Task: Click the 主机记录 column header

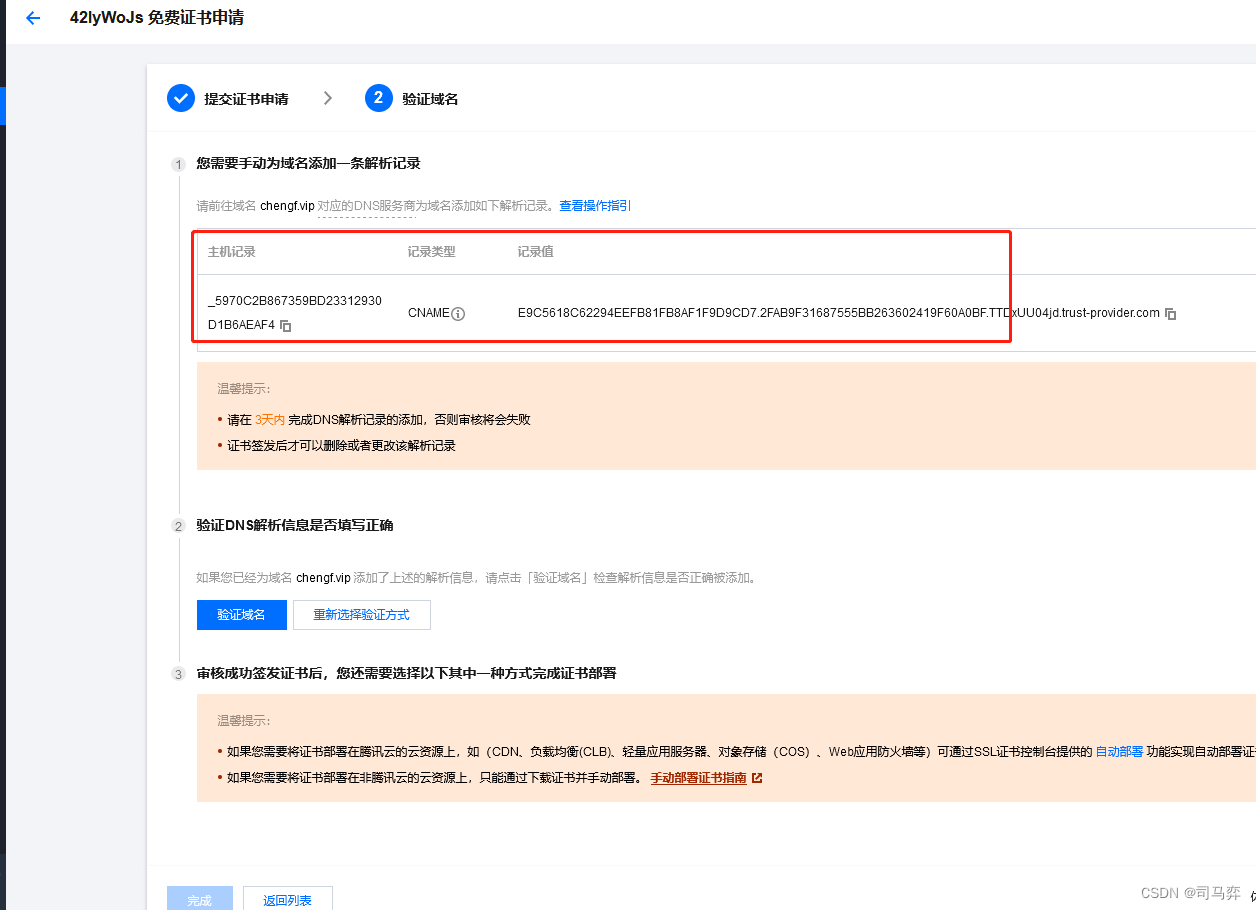Action: point(232,252)
